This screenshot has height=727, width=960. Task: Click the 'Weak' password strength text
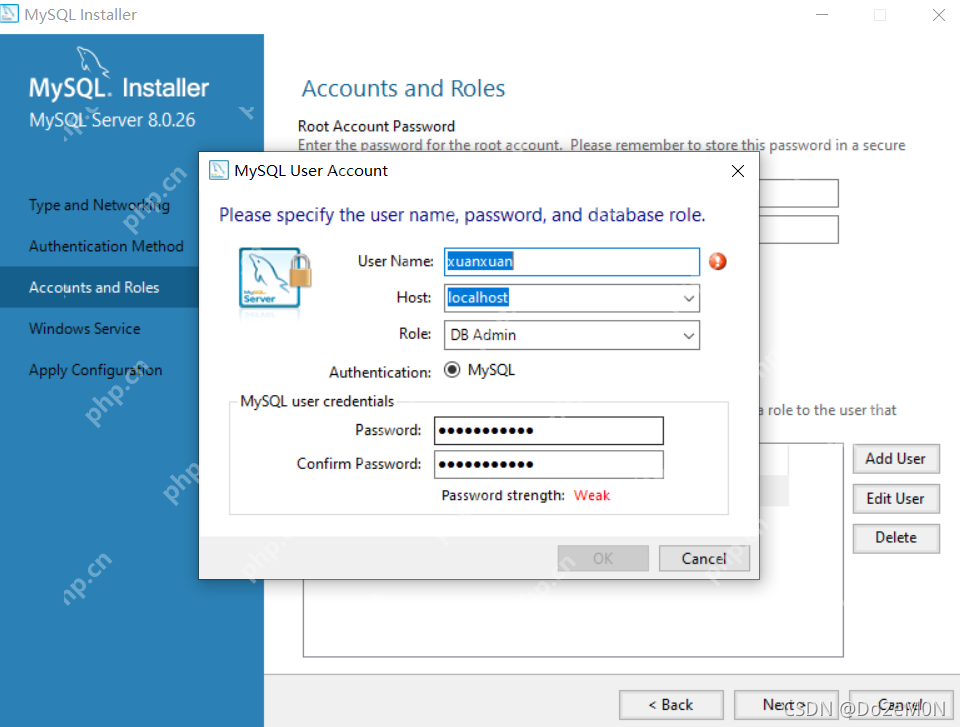591,495
